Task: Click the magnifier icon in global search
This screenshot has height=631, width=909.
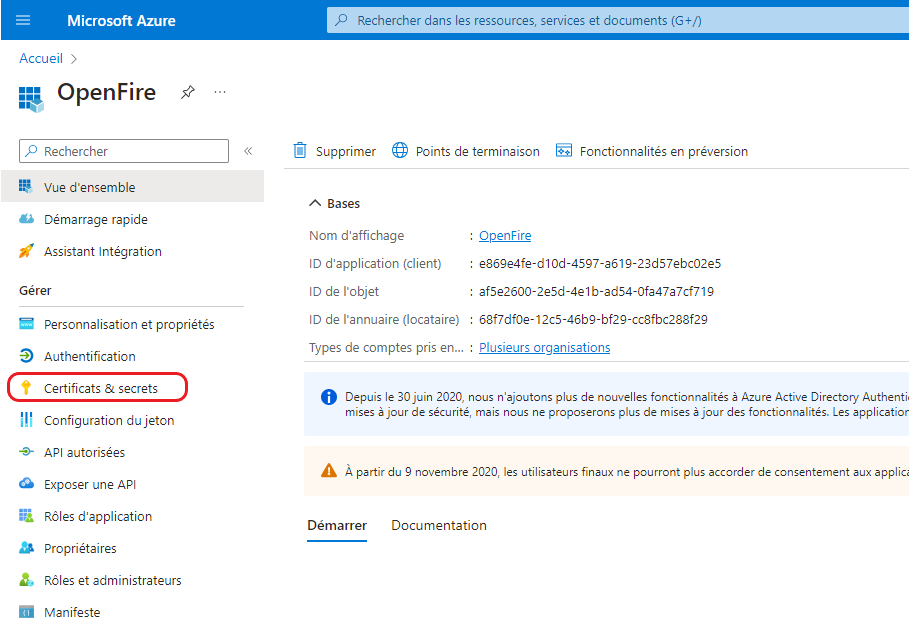Action: 341,20
